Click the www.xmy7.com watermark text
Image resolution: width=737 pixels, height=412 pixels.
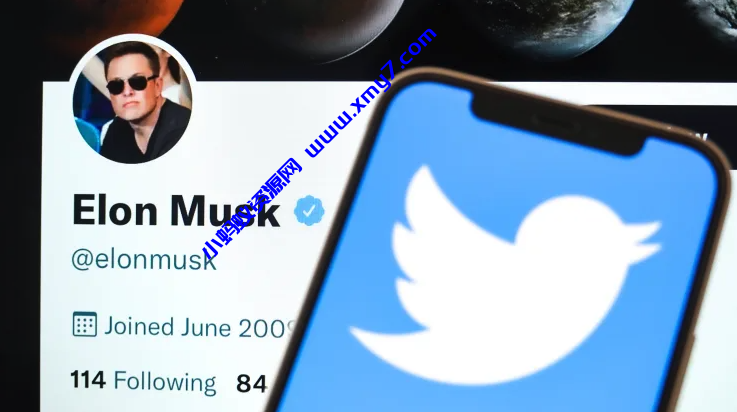[x=371, y=93]
